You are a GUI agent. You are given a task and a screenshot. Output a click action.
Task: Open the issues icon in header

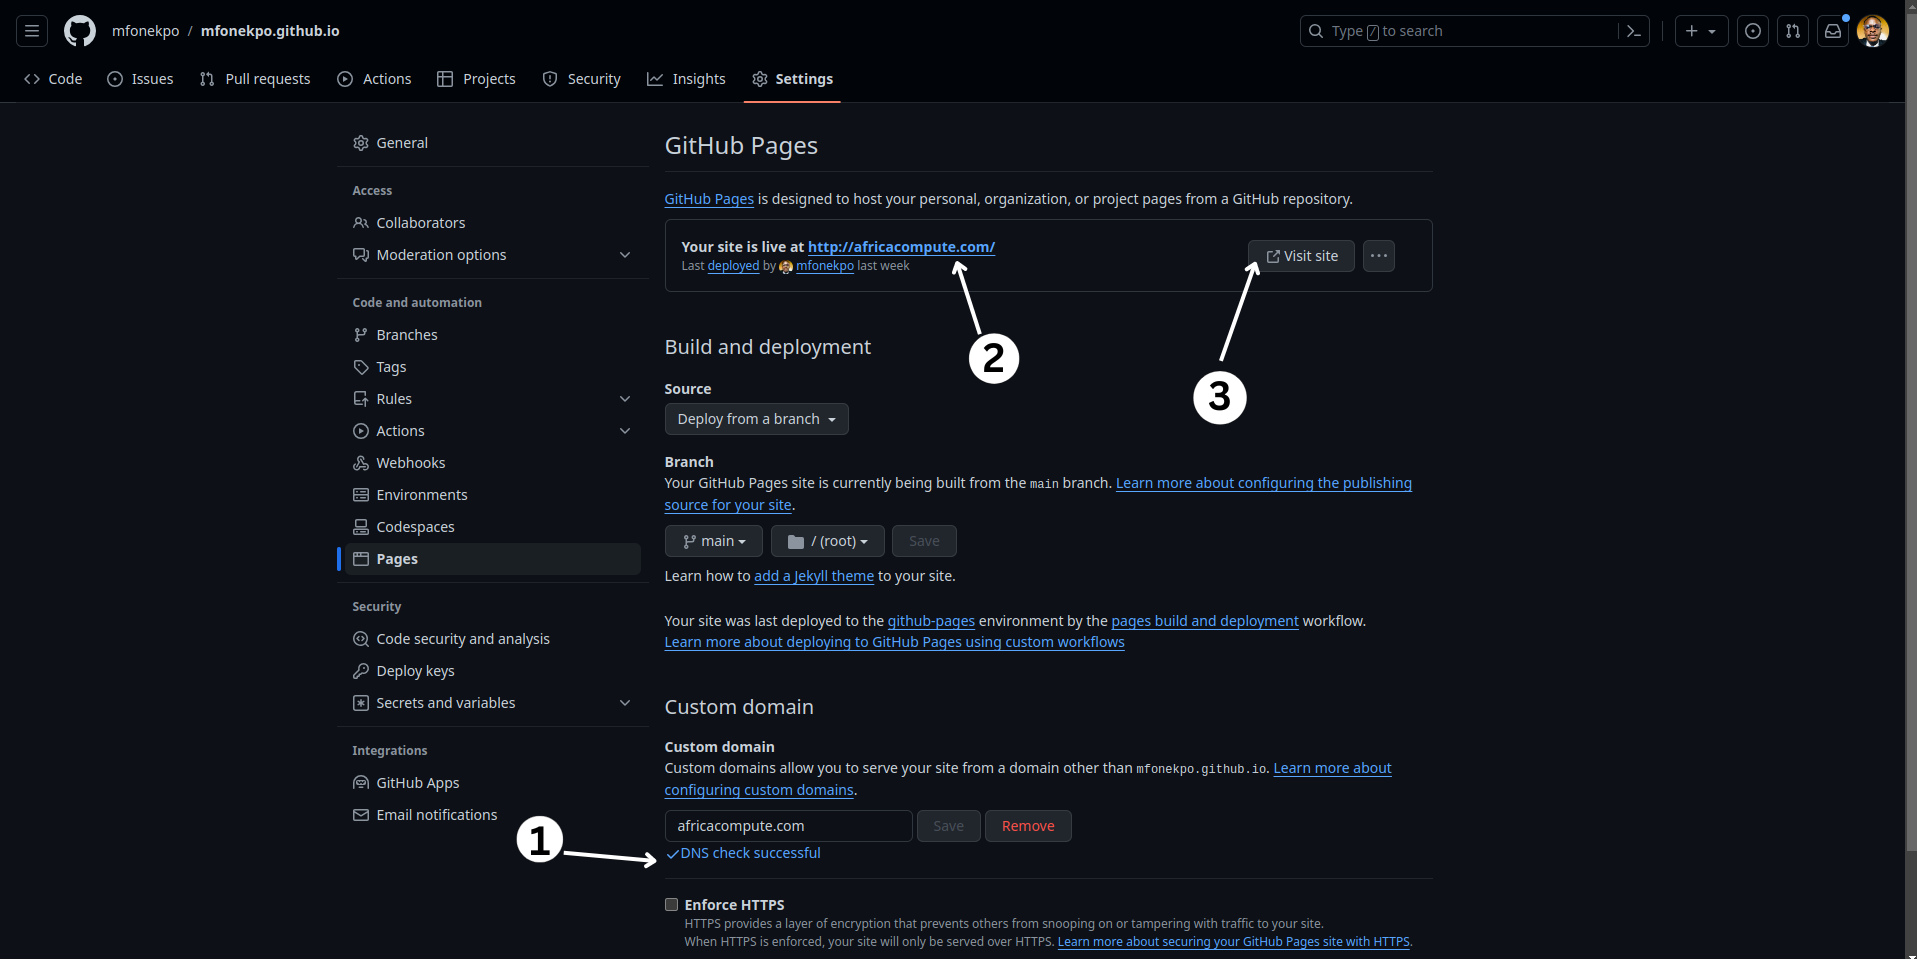point(1753,31)
